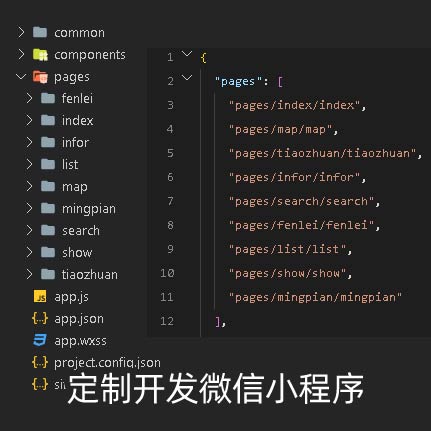Image resolution: width=431 pixels, height=431 pixels.
Task: Select the pages folder name
Action: tap(72, 77)
